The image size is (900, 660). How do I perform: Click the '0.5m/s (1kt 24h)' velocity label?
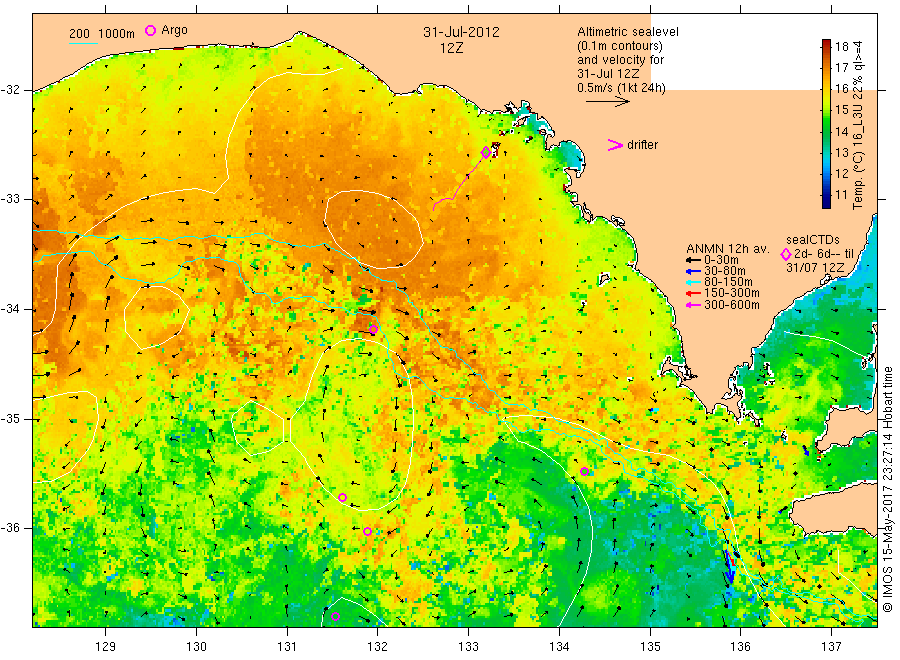point(622,88)
